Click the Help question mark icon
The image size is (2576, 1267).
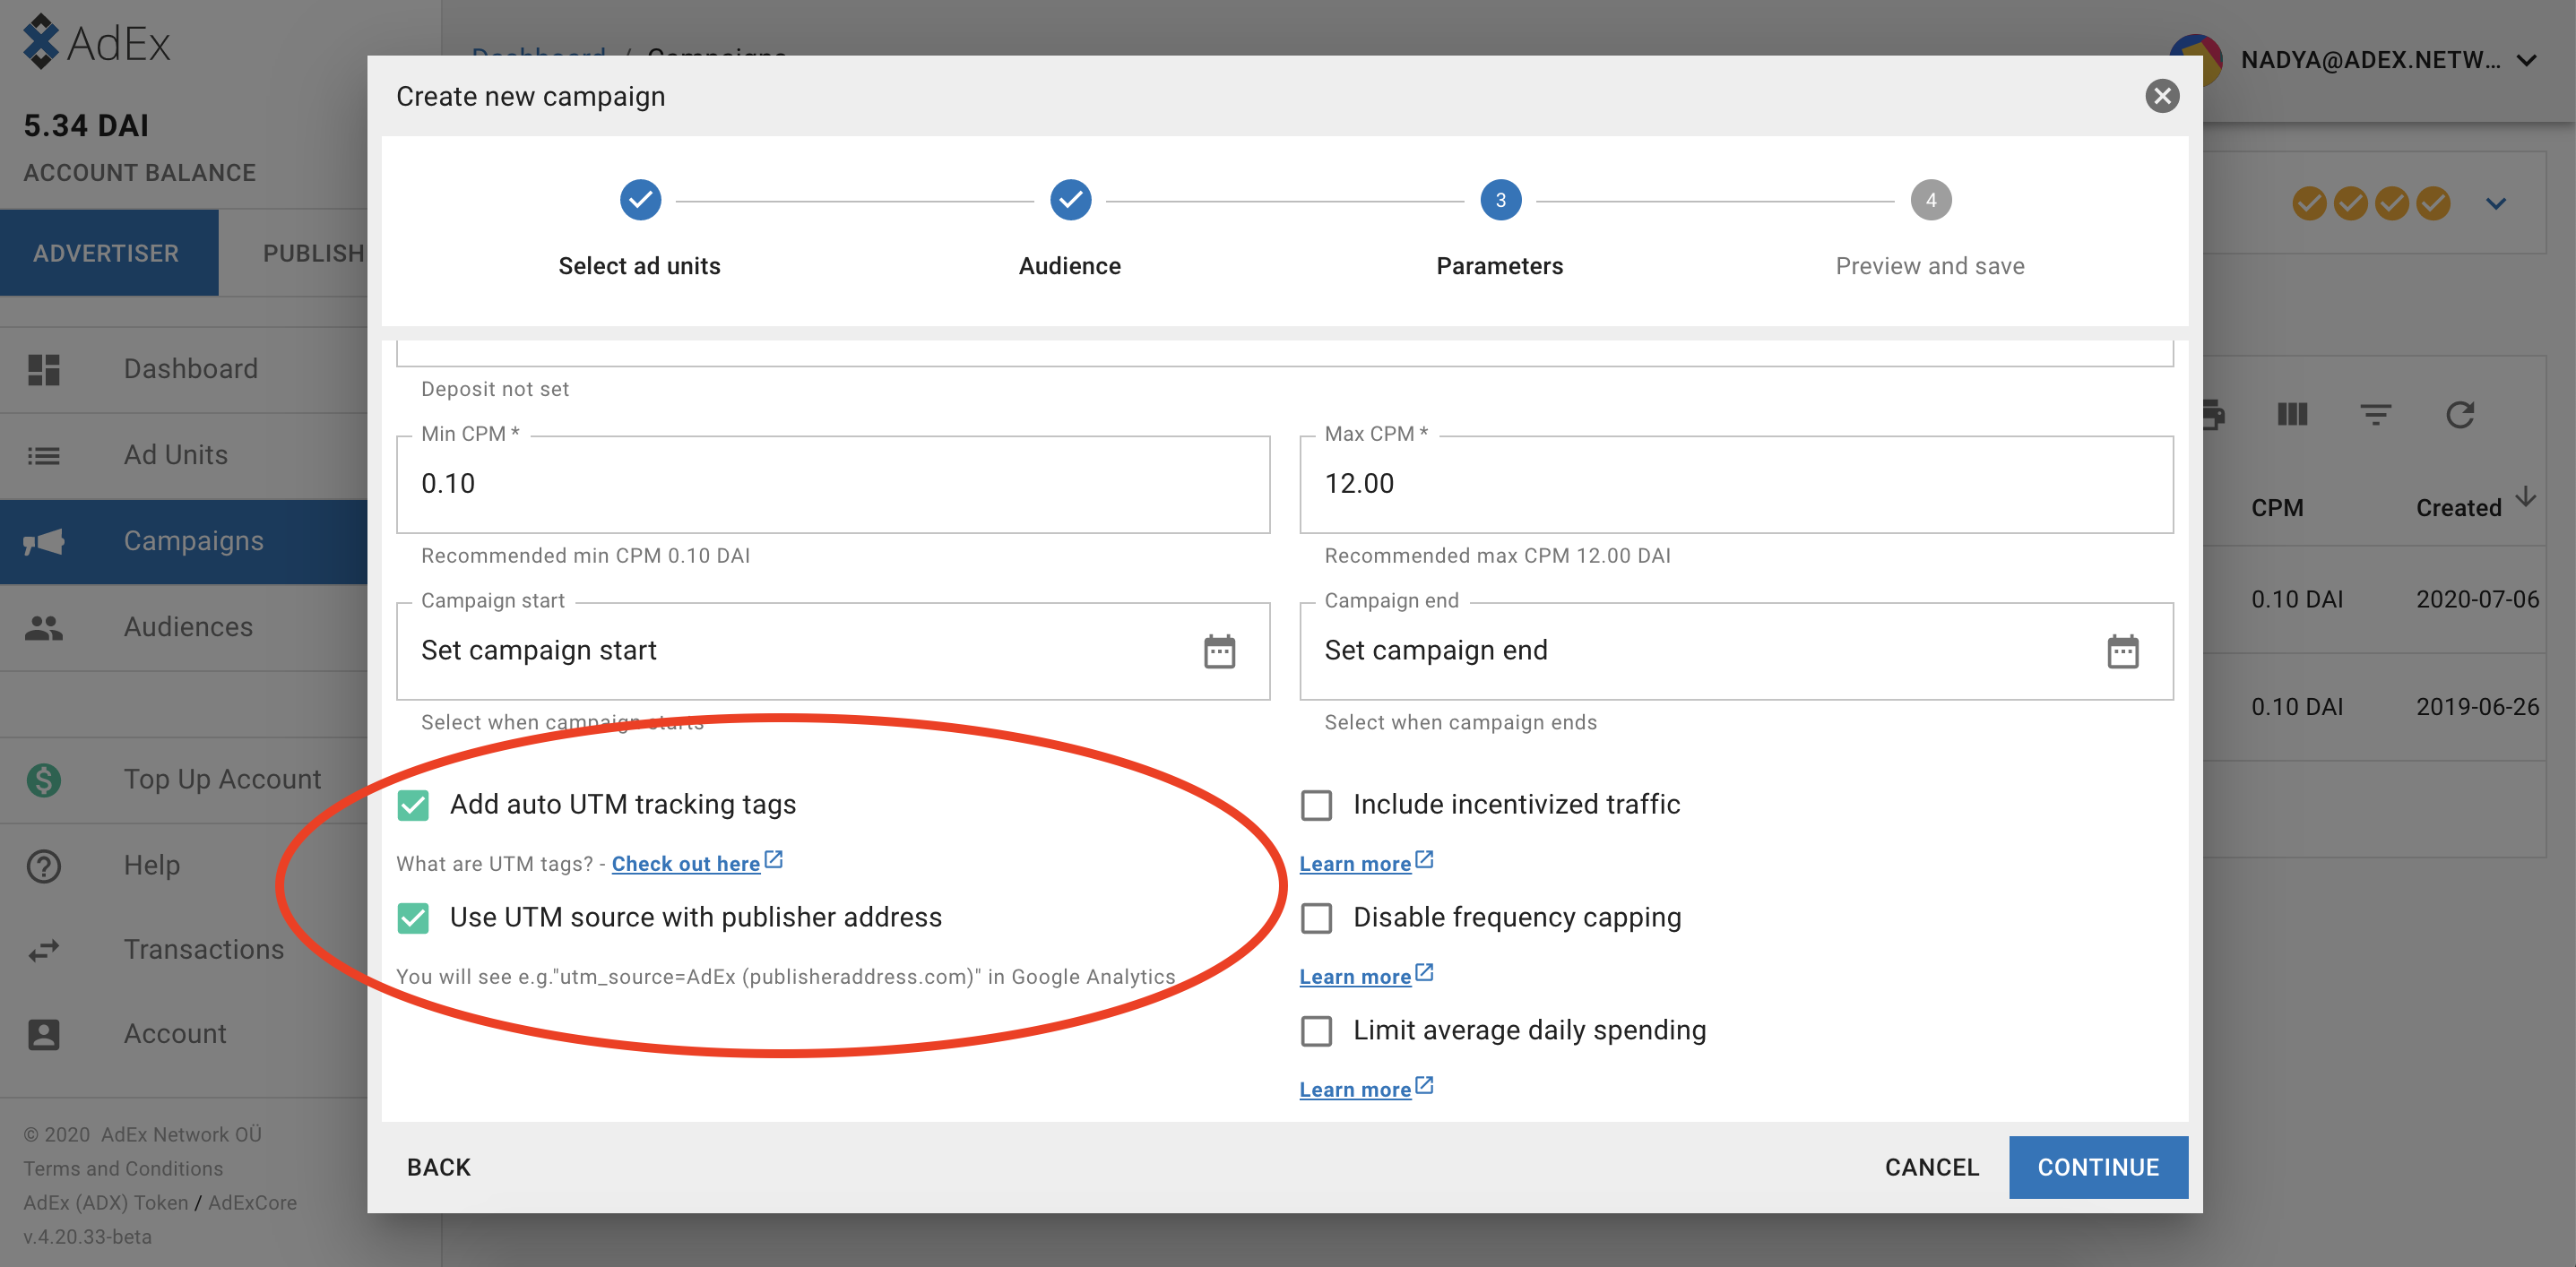point(44,865)
